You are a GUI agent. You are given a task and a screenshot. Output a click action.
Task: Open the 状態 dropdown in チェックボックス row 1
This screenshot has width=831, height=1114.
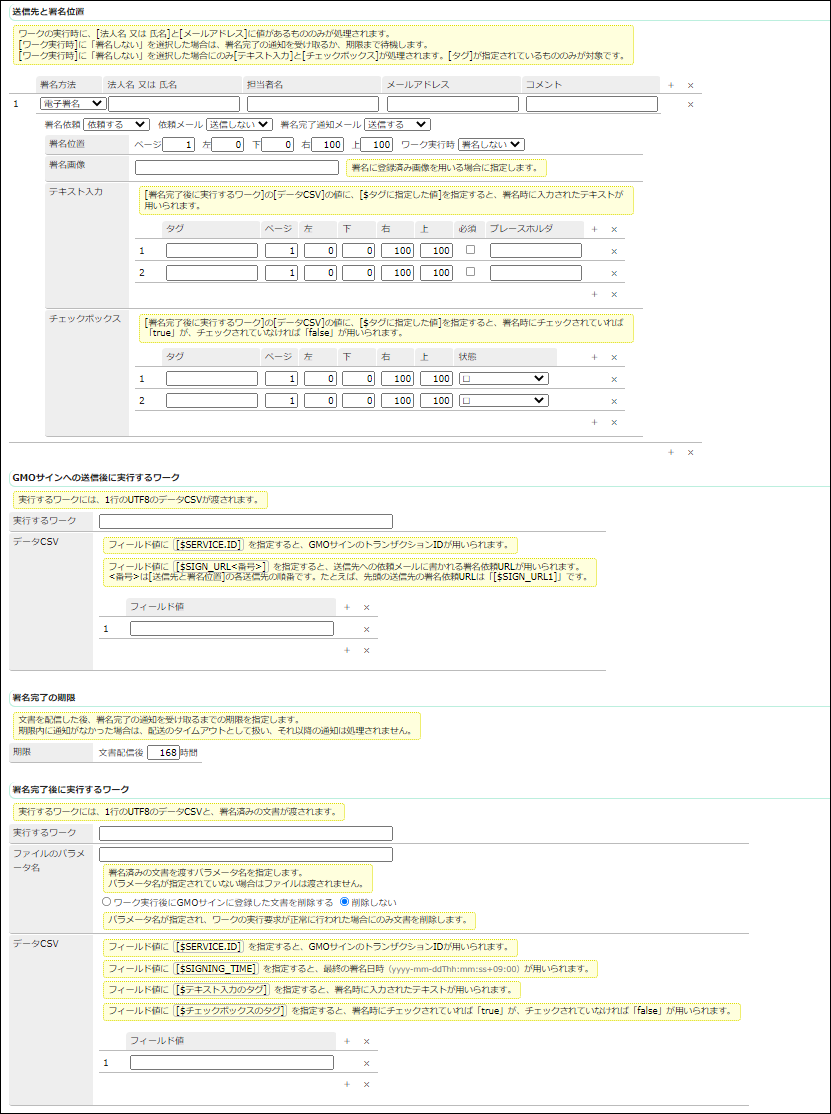(503, 378)
